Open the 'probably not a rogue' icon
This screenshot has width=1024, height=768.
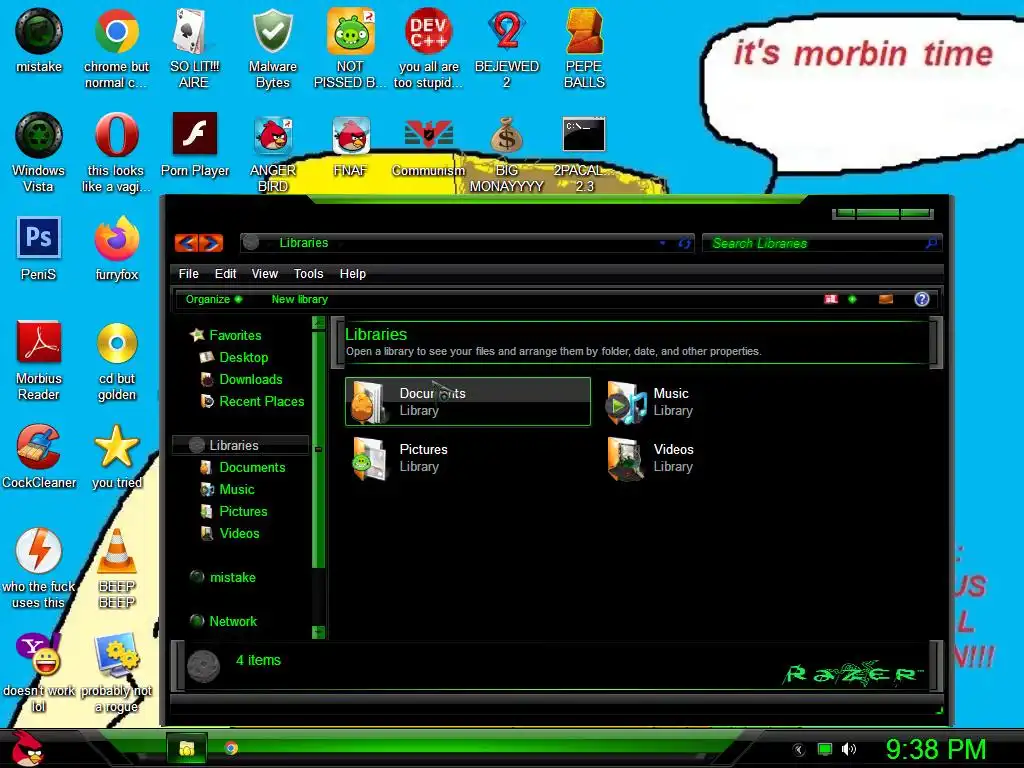116,672
